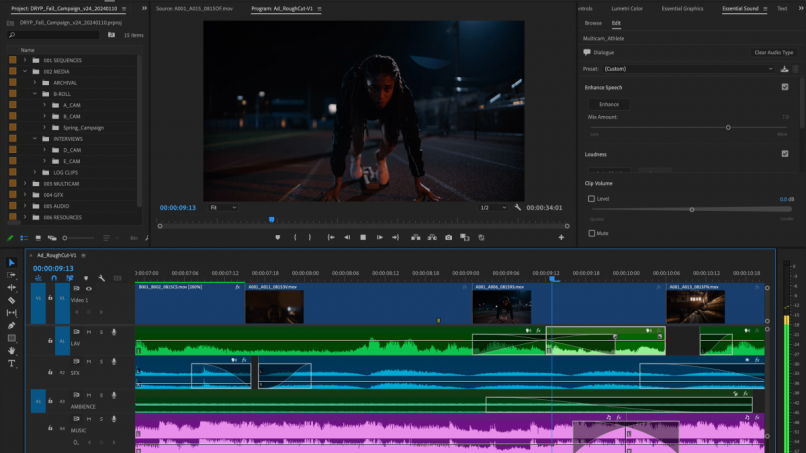
Task: Open the Browse tab in Essential Sound
Action: 593,23
